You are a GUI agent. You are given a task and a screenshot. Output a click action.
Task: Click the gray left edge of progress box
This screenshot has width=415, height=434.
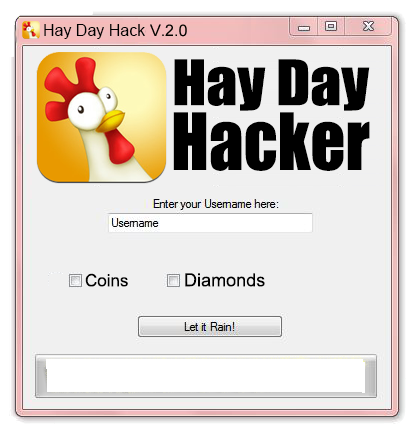[41, 376]
